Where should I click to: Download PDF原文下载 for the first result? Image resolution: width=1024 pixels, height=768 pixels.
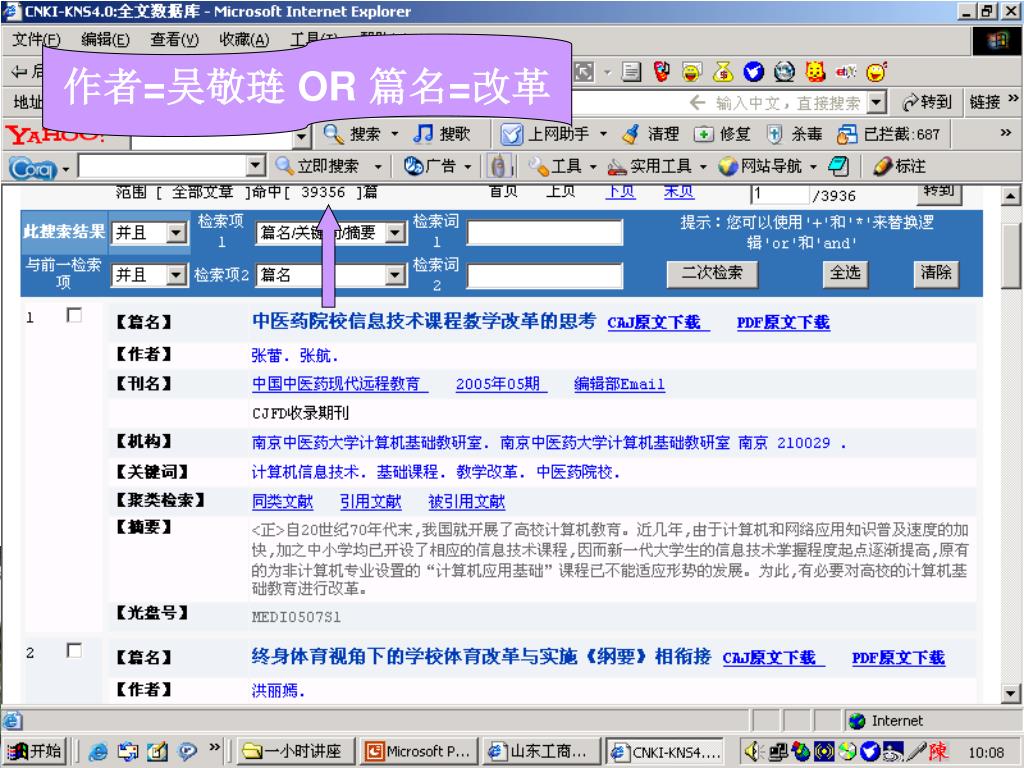point(783,323)
